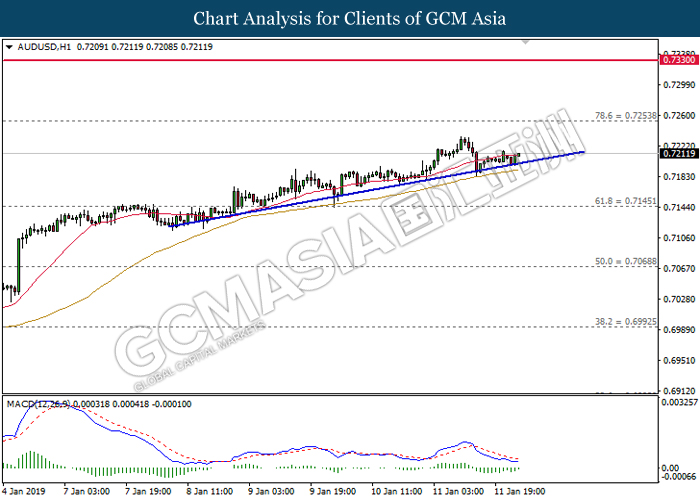Select the 50.0 = 0.70688 Fibonacci label

(x=627, y=262)
